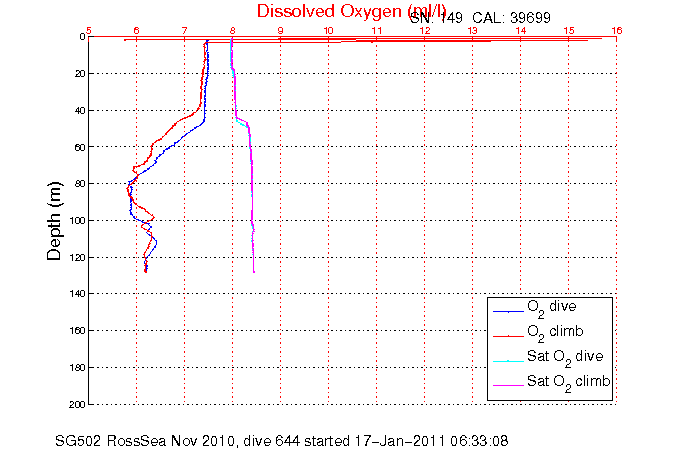Click the red line sample in the legend
Image resolution: width=681 pixels, height=454 pixels.
coord(509,336)
